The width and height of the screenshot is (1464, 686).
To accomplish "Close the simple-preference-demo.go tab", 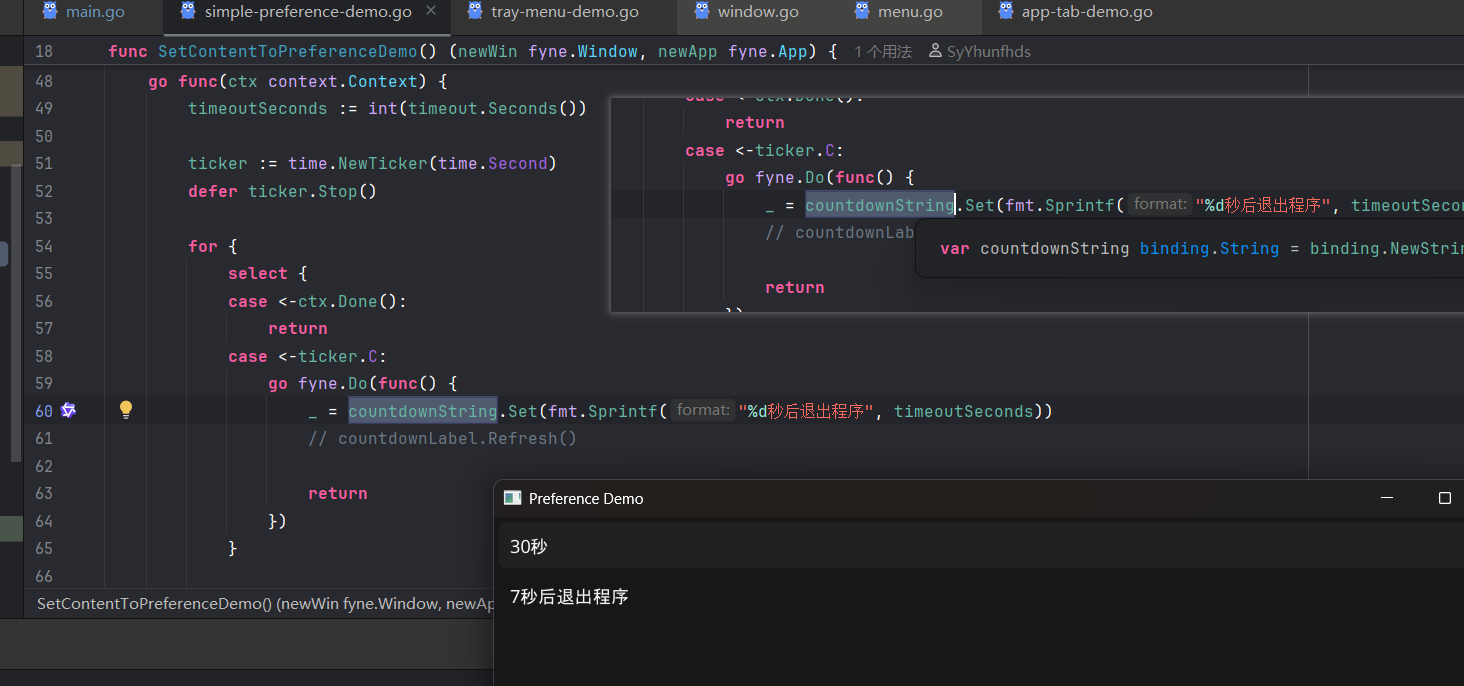I will point(431,11).
